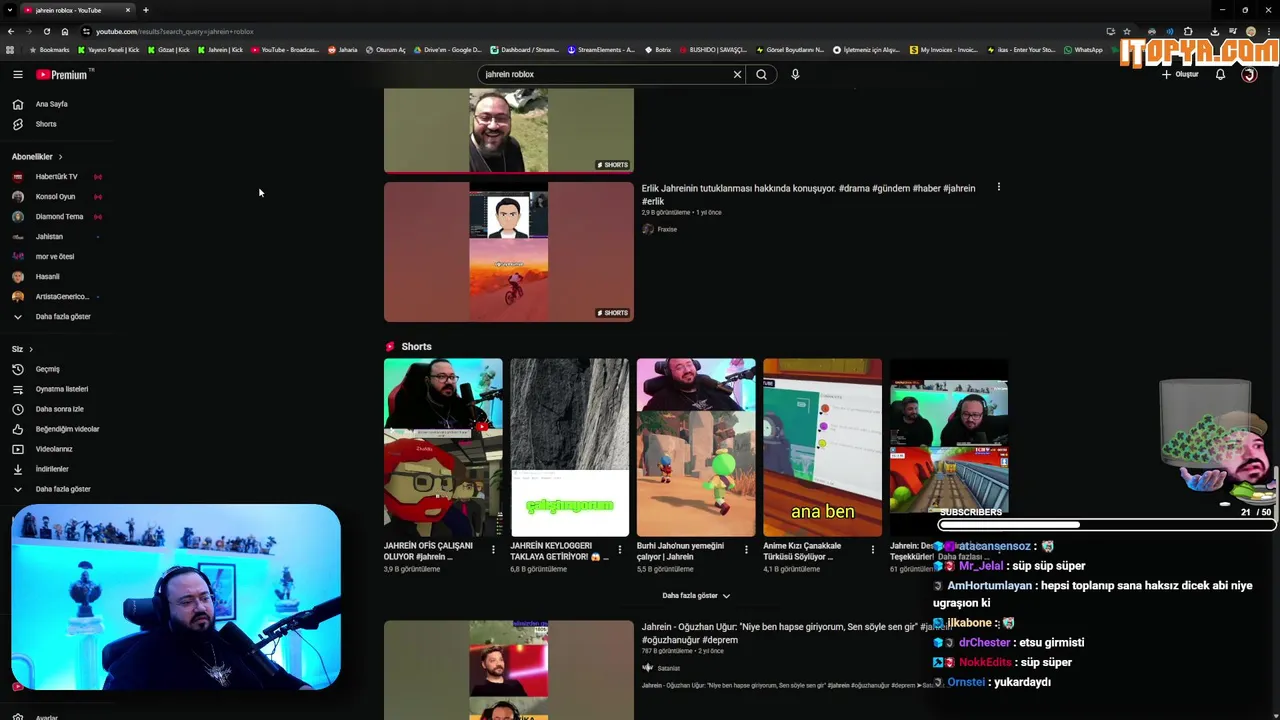Expand the Siz section chevron
The height and width of the screenshot is (720, 1280).
click(x=31, y=349)
